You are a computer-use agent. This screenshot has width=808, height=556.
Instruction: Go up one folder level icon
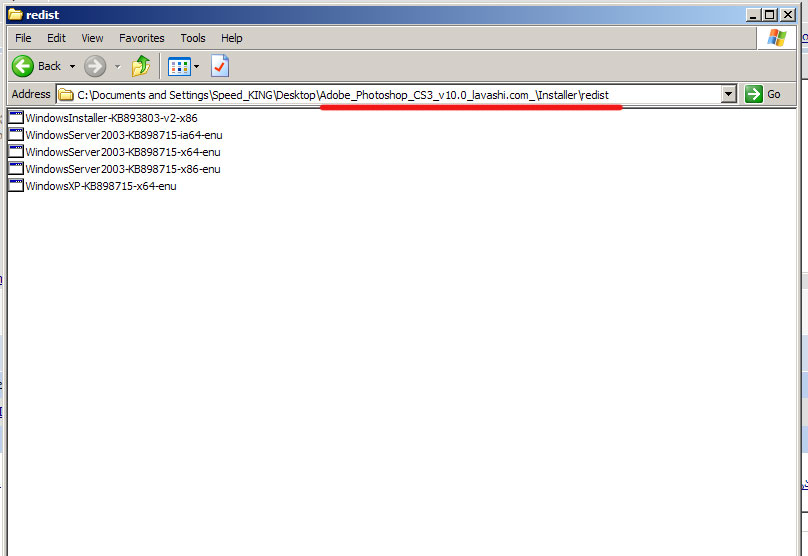tap(141, 66)
